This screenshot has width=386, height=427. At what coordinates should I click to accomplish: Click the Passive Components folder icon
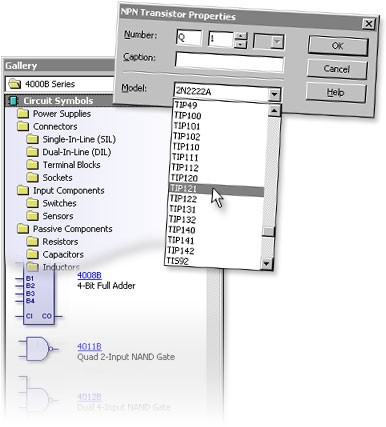23,229
